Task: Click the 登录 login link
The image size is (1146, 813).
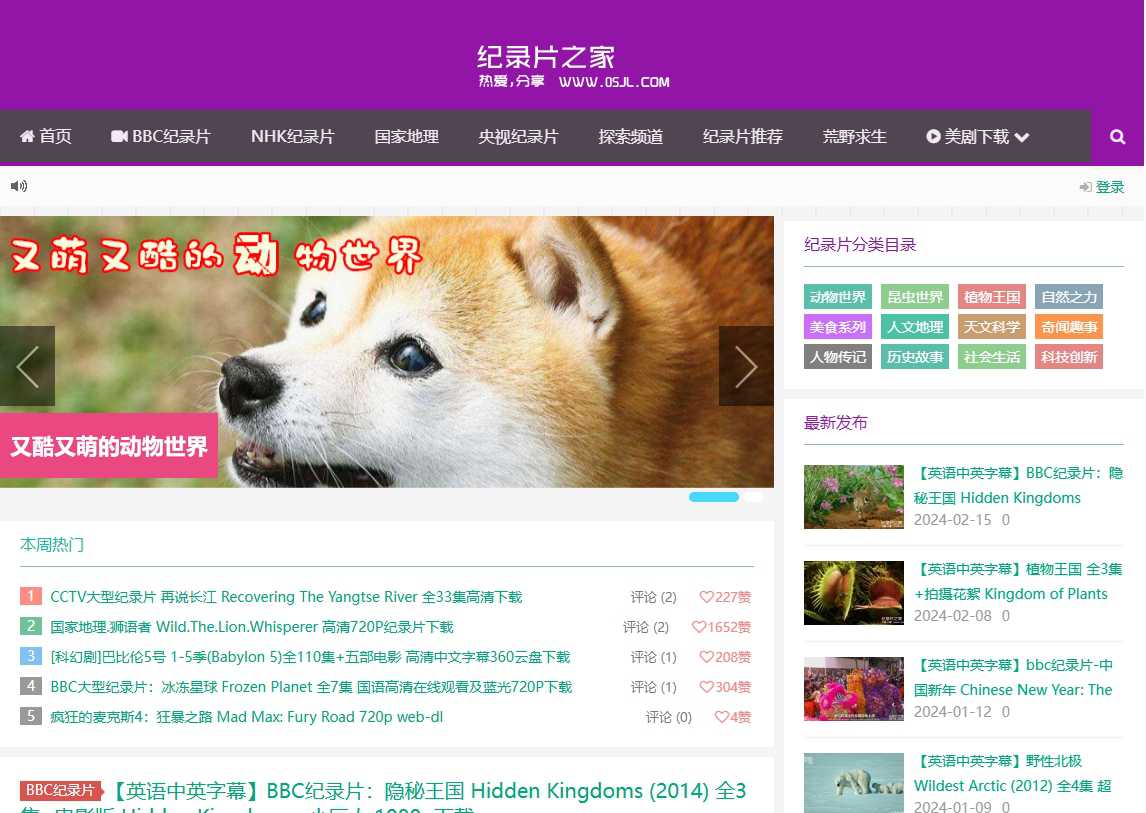Action: pyautogui.click(x=1110, y=187)
